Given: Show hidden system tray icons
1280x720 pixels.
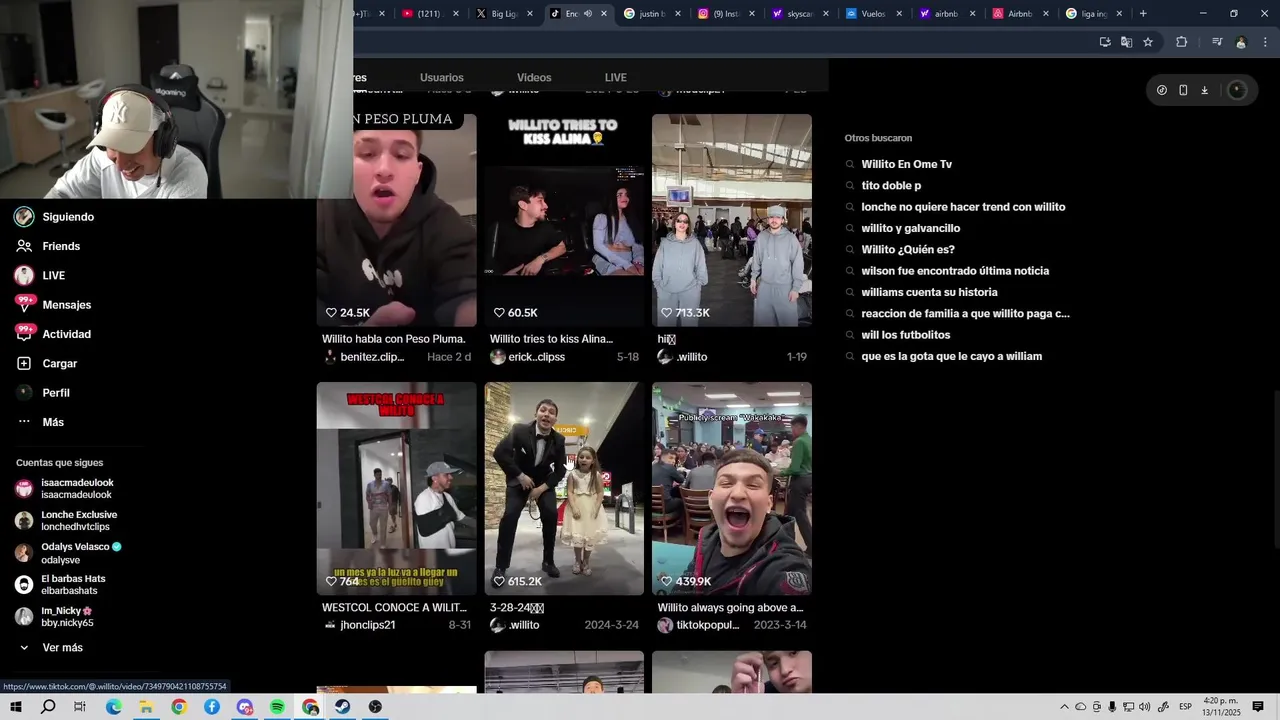Looking at the screenshot, I should click(1064, 707).
